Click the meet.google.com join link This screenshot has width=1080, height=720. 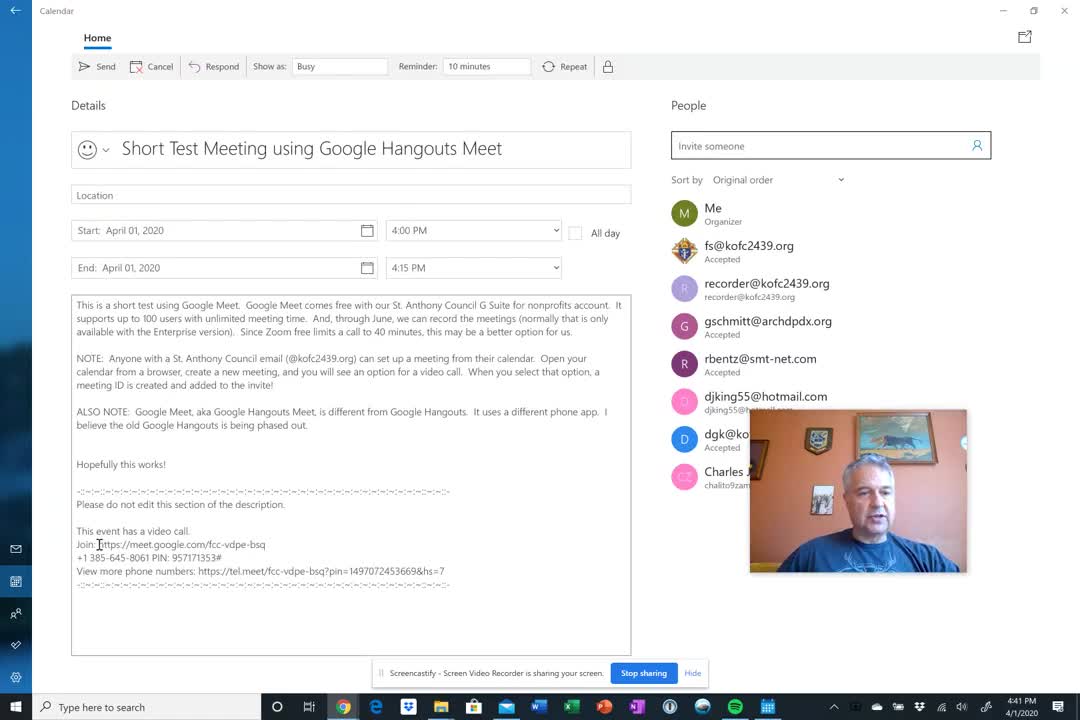(182, 544)
